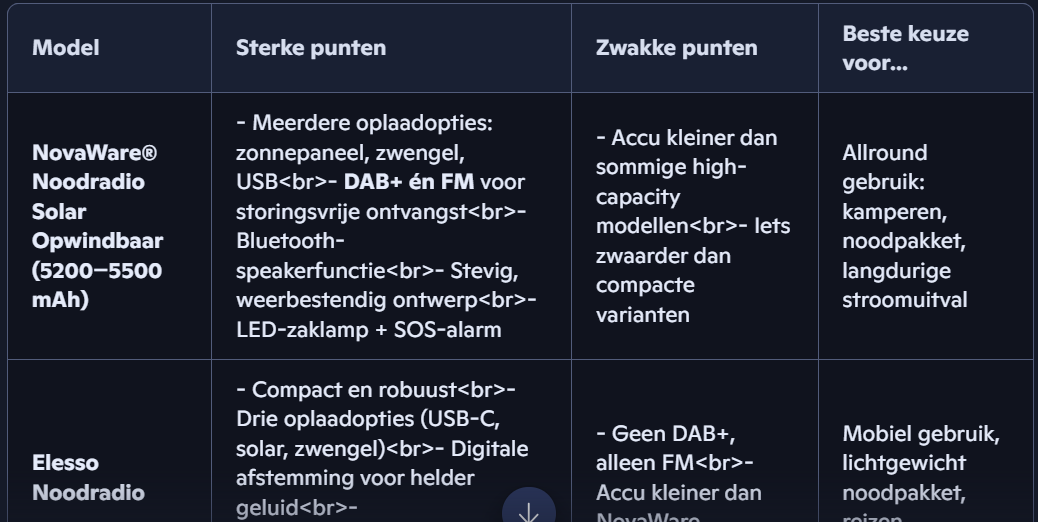Click the Drie oplaadopties (USB-C text
This screenshot has height=522, width=1038.
368,419
